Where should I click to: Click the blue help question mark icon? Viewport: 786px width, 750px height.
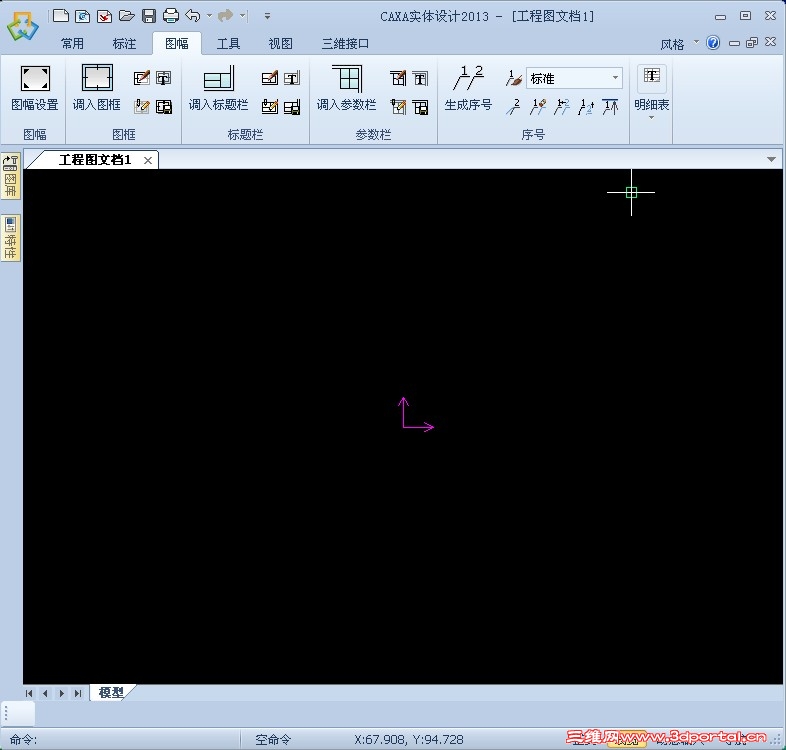click(x=713, y=43)
